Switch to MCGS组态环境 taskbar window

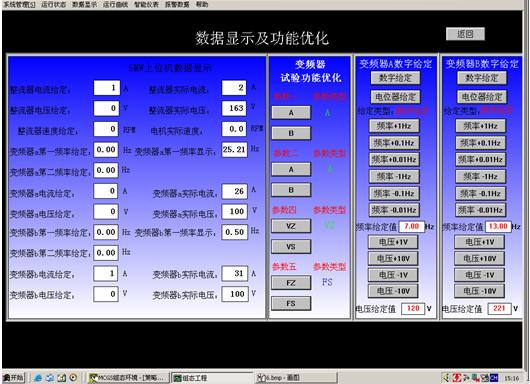point(128,378)
